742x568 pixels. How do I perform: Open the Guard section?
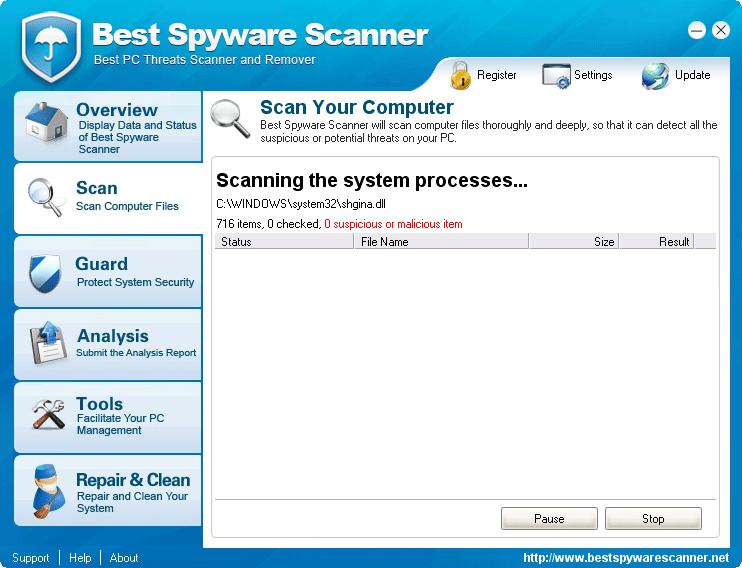coord(108,272)
